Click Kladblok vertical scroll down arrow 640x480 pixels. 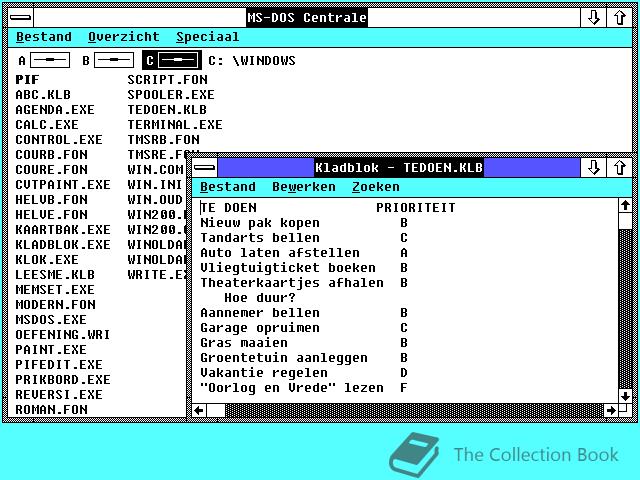tap(625, 396)
